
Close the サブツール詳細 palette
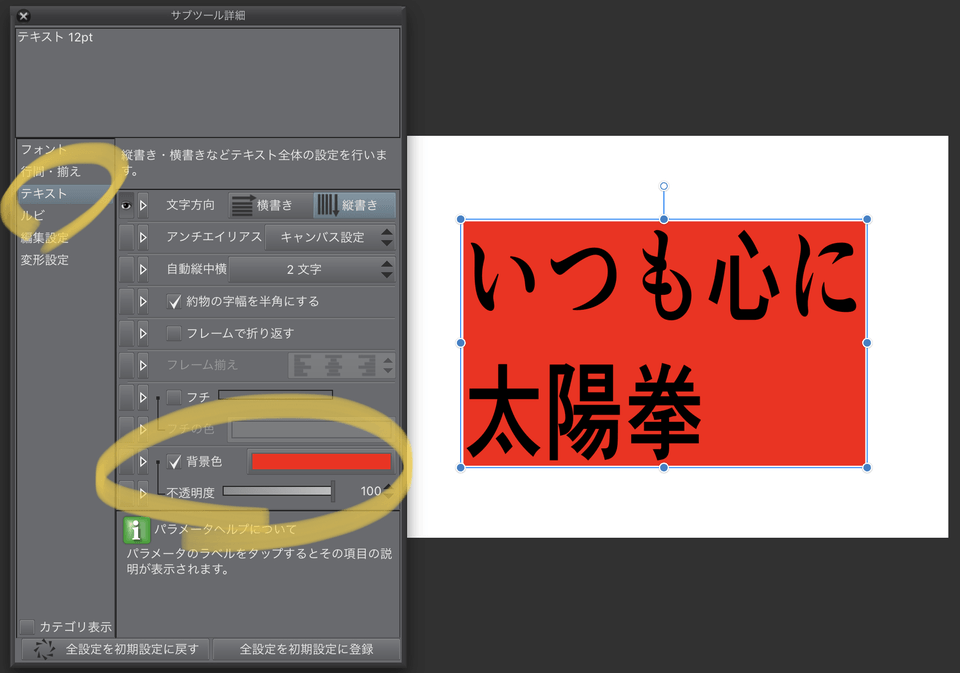23,16
